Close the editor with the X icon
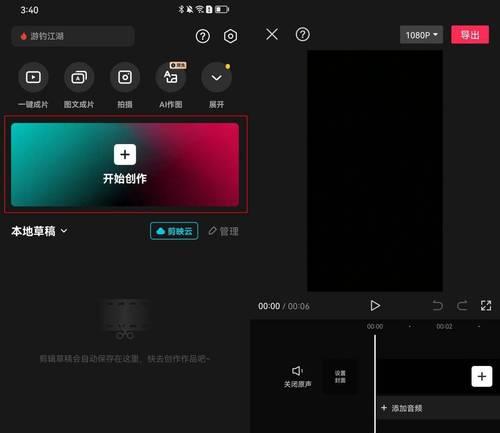 pyautogui.click(x=272, y=34)
